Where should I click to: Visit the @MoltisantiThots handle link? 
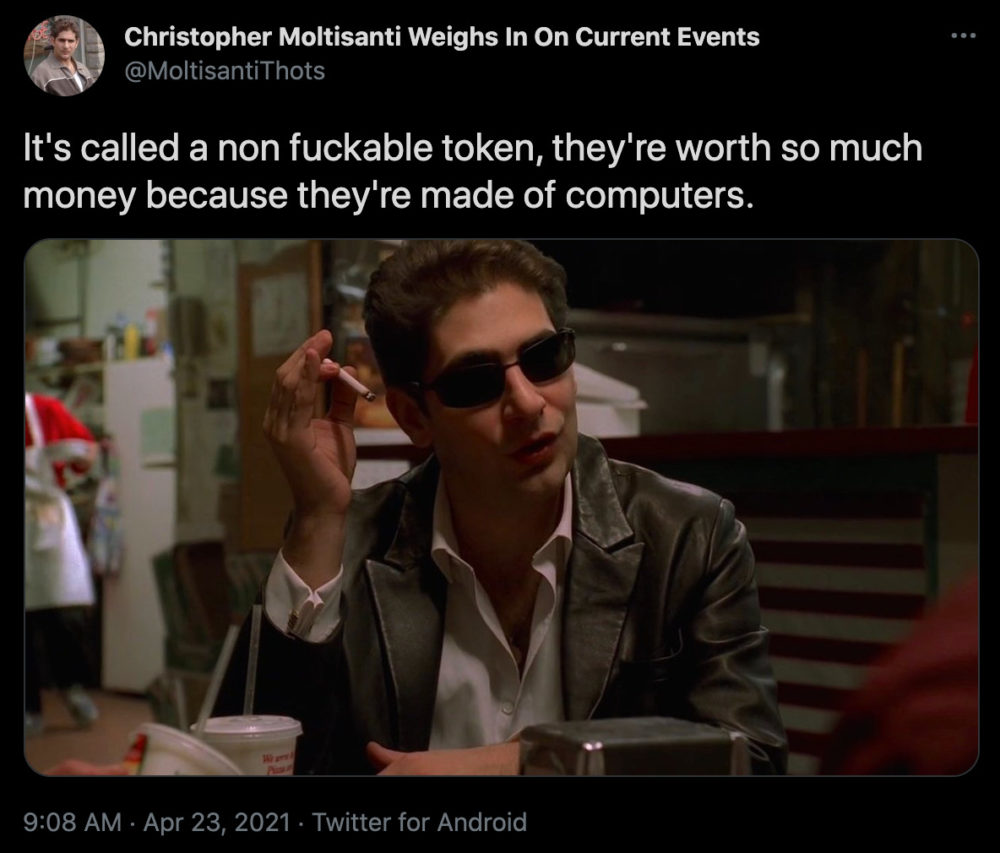tap(224, 71)
